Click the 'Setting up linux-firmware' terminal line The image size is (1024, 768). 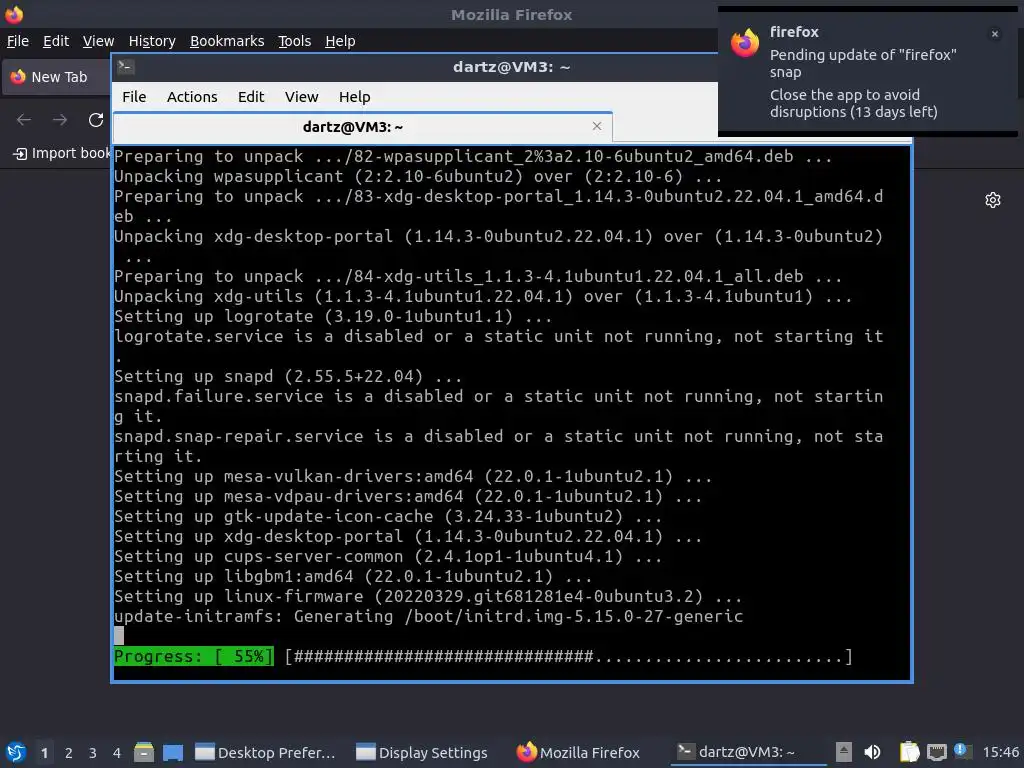pyautogui.click(x=428, y=596)
